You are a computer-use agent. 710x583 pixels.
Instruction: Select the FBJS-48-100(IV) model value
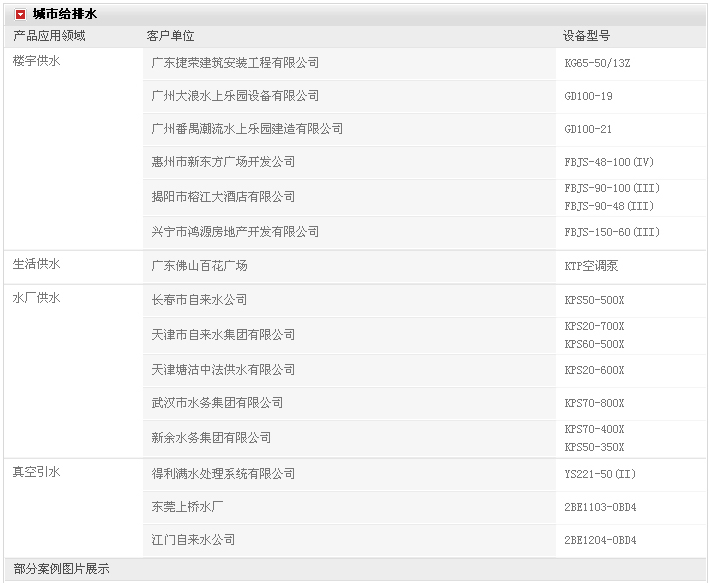tap(609, 162)
